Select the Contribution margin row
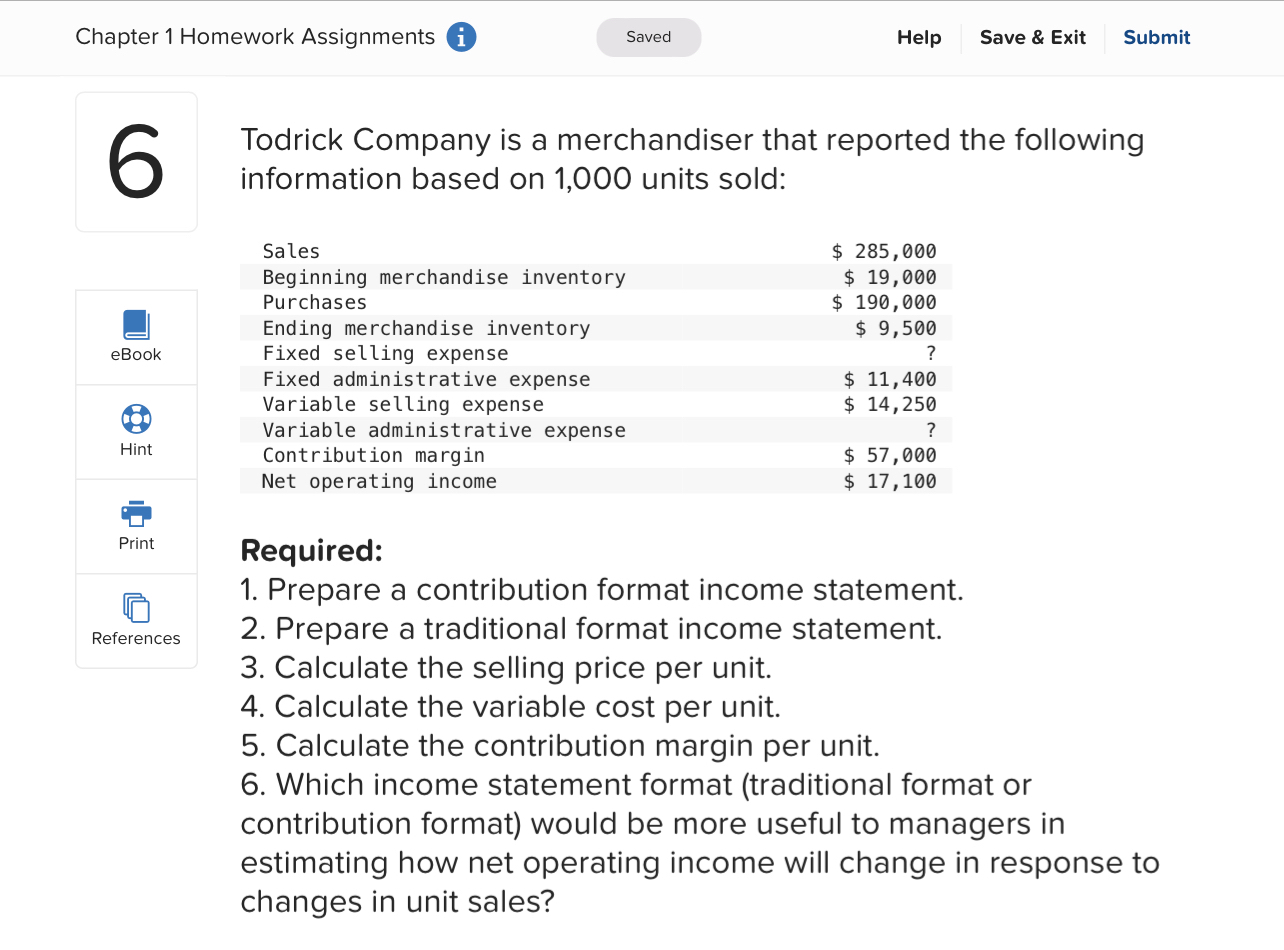 pyautogui.click(x=595, y=455)
